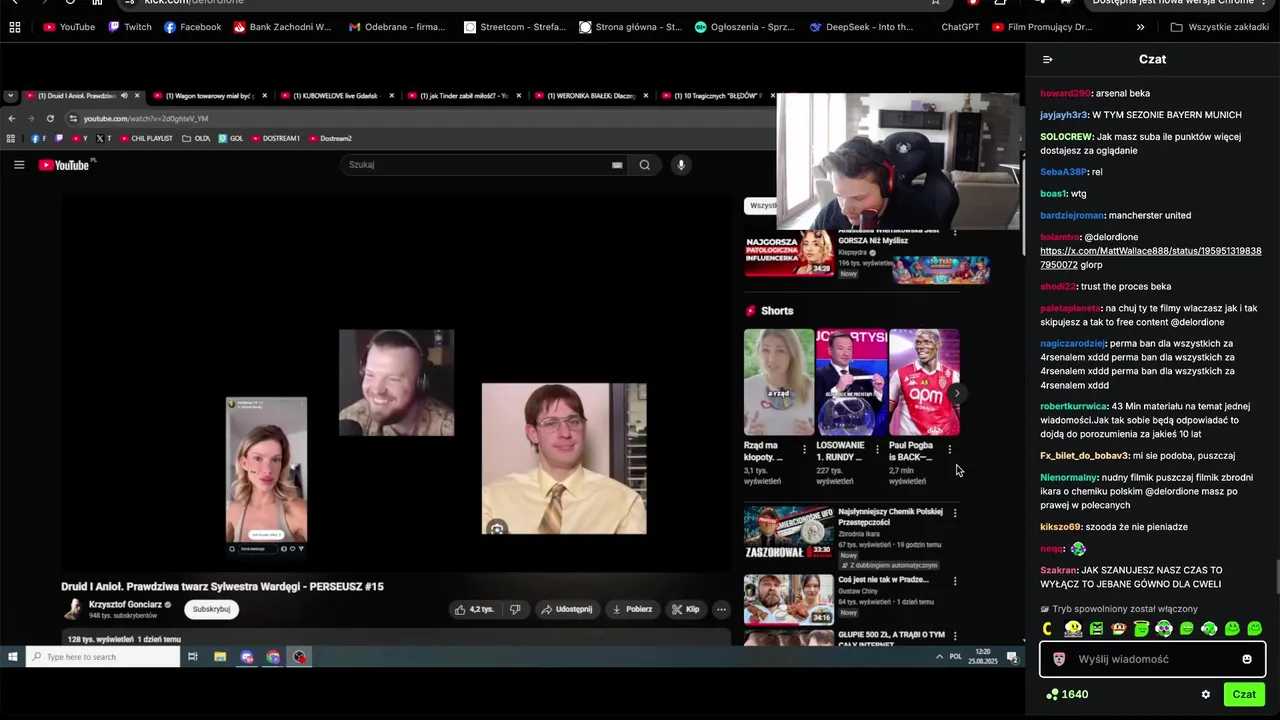Image resolution: width=1280 pixels, height=720 pixels.
Task: Open SOLOCREW username in chat
Action: [1066, 136]
